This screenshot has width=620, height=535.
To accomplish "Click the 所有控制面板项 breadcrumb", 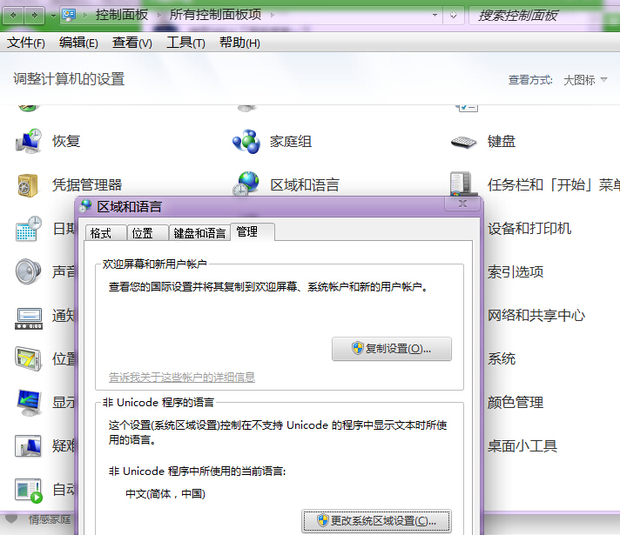I will (x=215, y=15).
